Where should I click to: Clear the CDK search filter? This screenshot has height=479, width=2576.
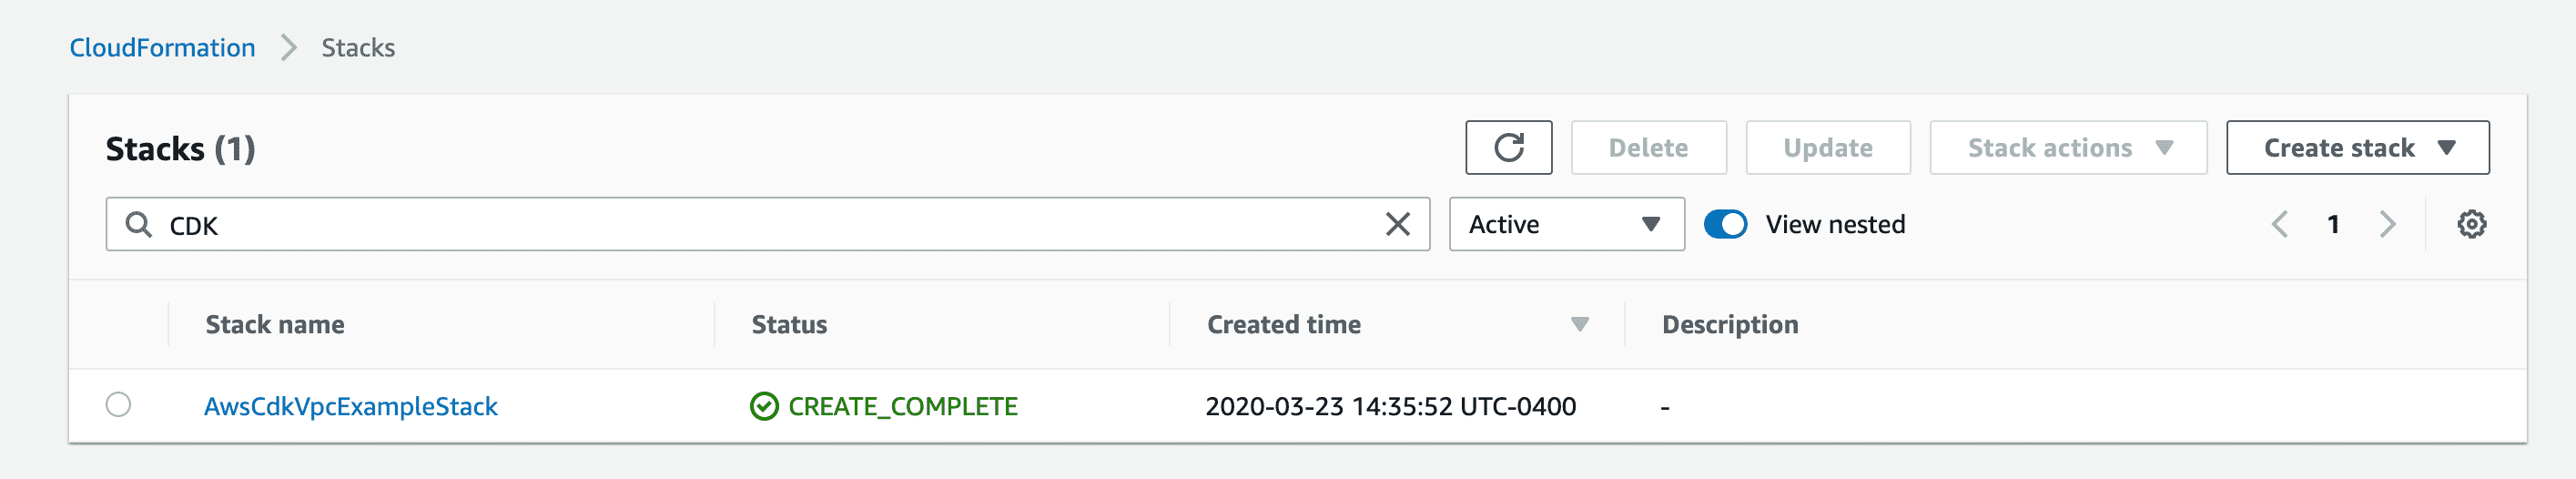(x=1397, y=224)
